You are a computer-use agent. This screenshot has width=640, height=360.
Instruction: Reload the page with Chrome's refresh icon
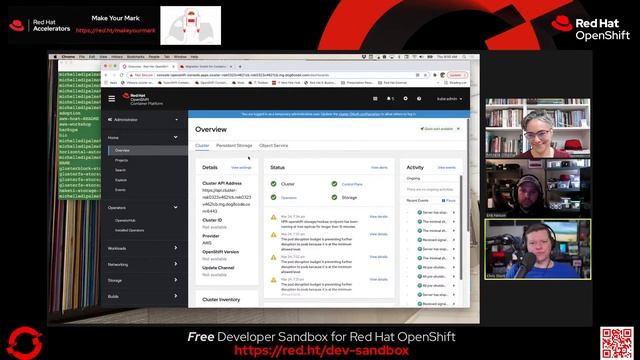click(121, 75)
